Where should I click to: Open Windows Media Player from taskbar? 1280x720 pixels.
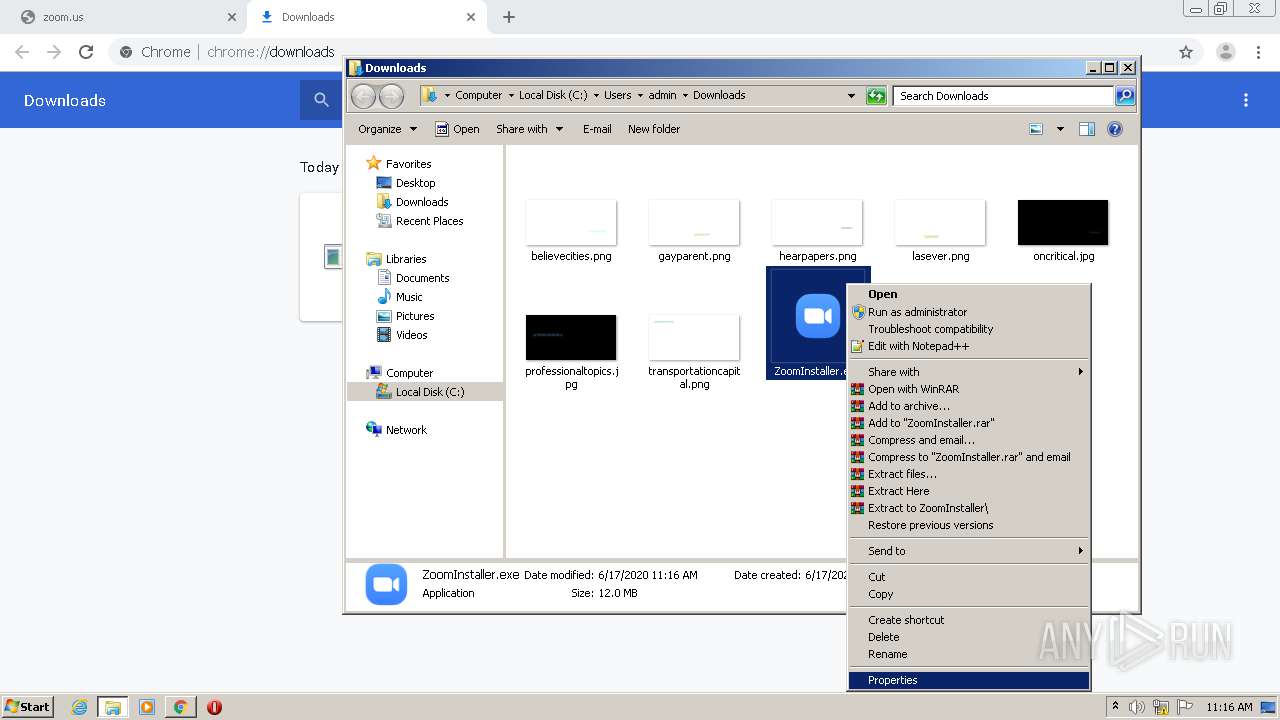coord(147,707)
